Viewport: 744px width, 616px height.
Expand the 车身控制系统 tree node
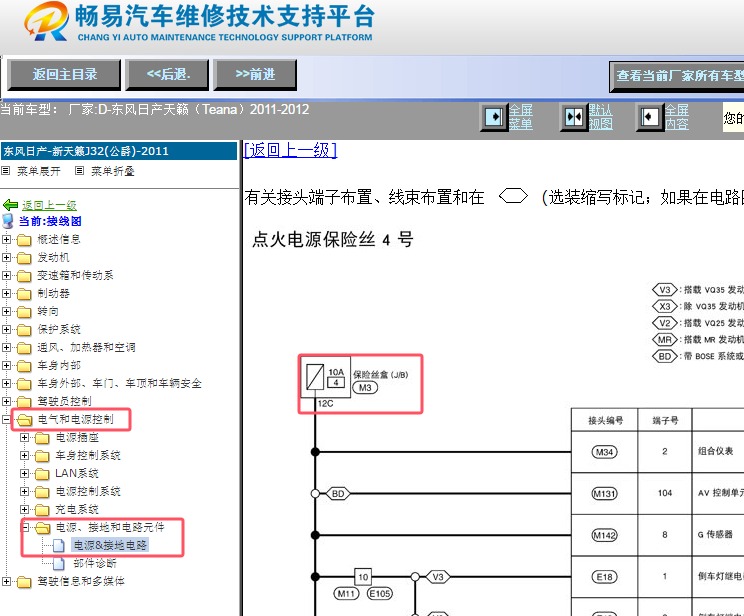point(24,455)
